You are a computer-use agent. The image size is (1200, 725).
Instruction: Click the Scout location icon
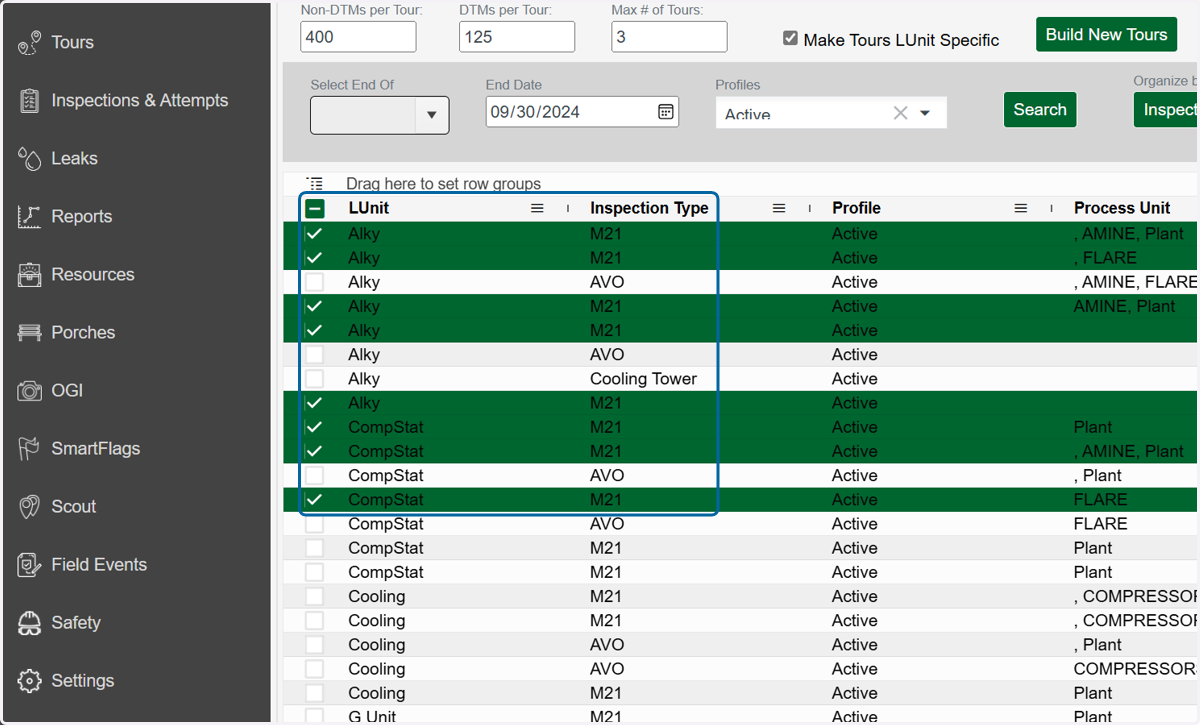[x=30, y=506]
